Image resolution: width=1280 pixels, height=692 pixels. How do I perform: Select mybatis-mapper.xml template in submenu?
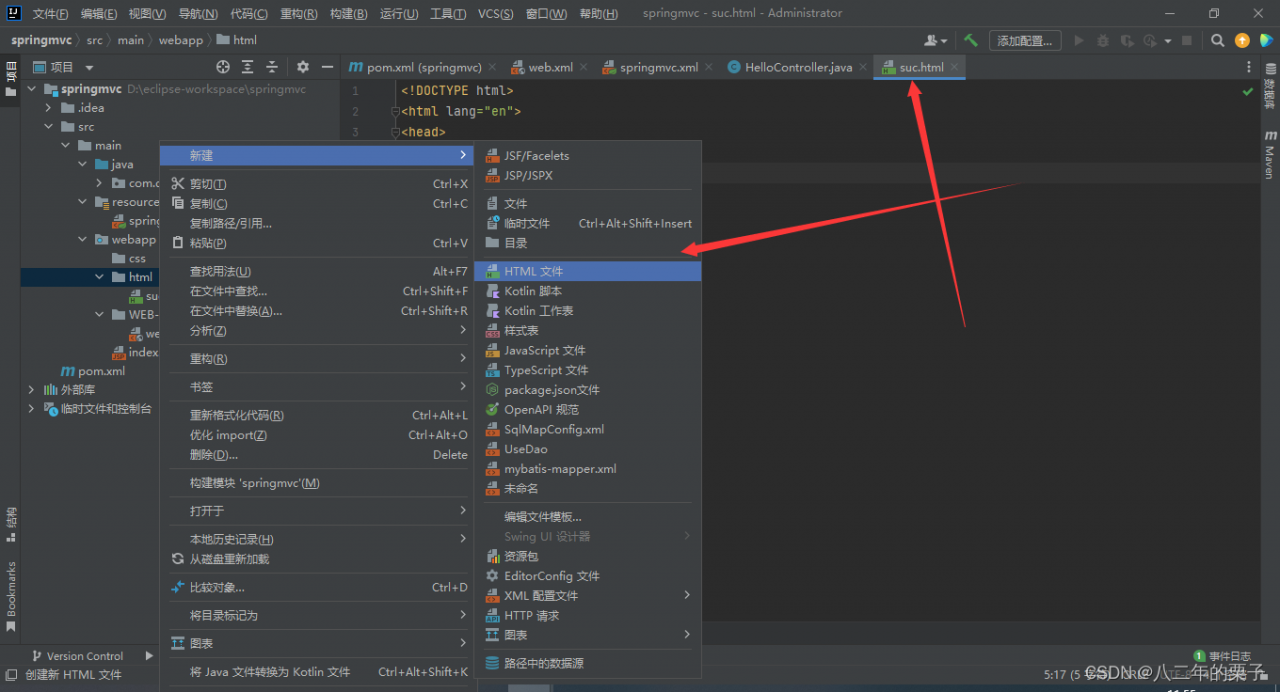[588, 469]
